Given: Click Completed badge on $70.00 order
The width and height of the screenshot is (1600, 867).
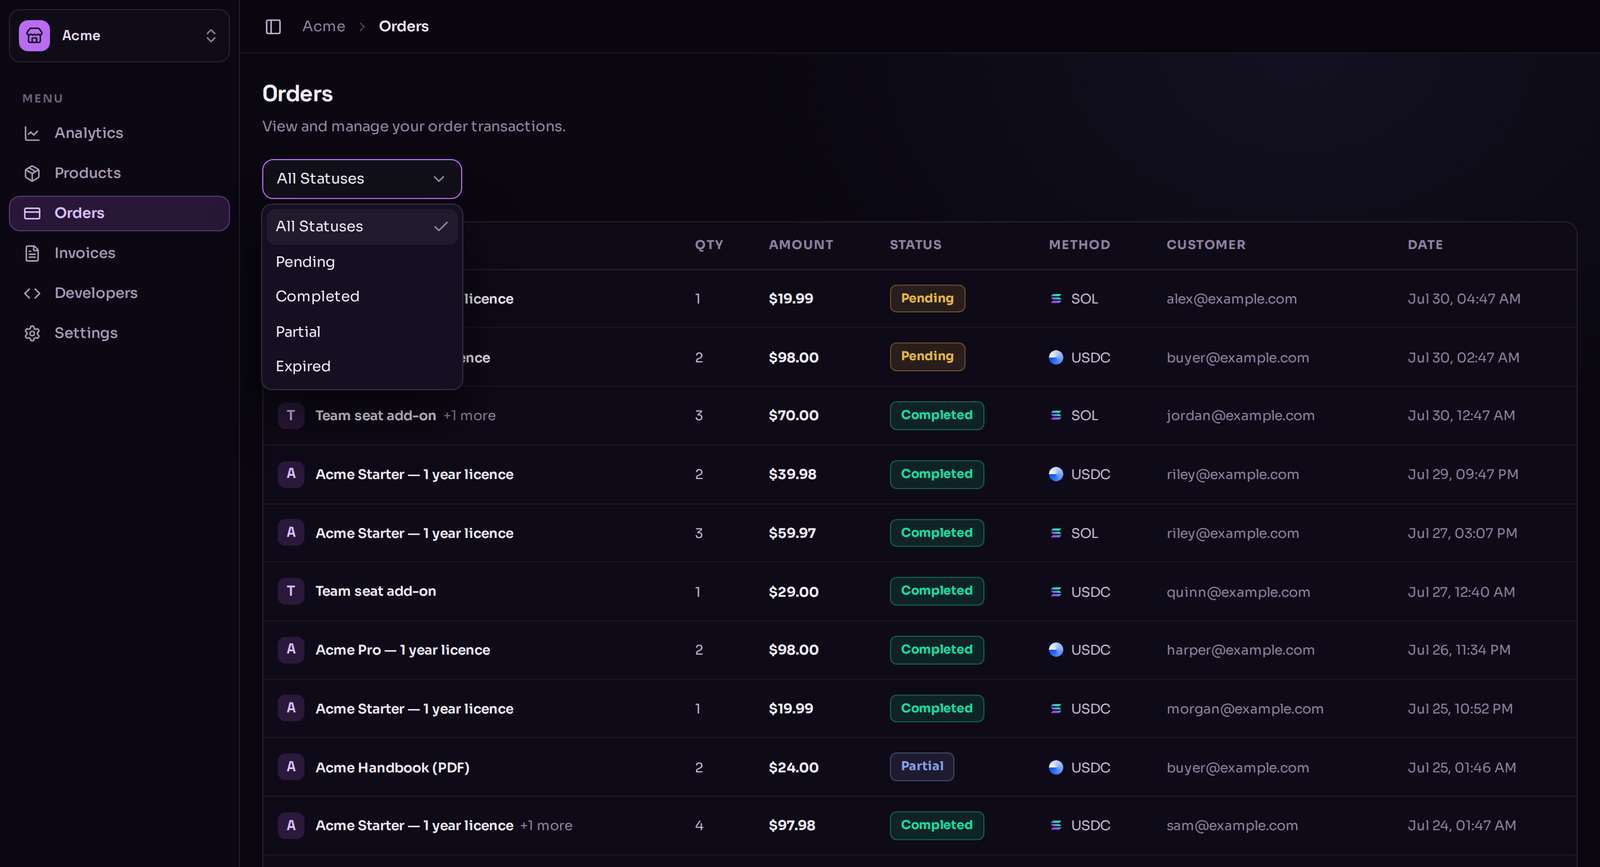Looking at the screenshot, I should click(x=937, y=415).
